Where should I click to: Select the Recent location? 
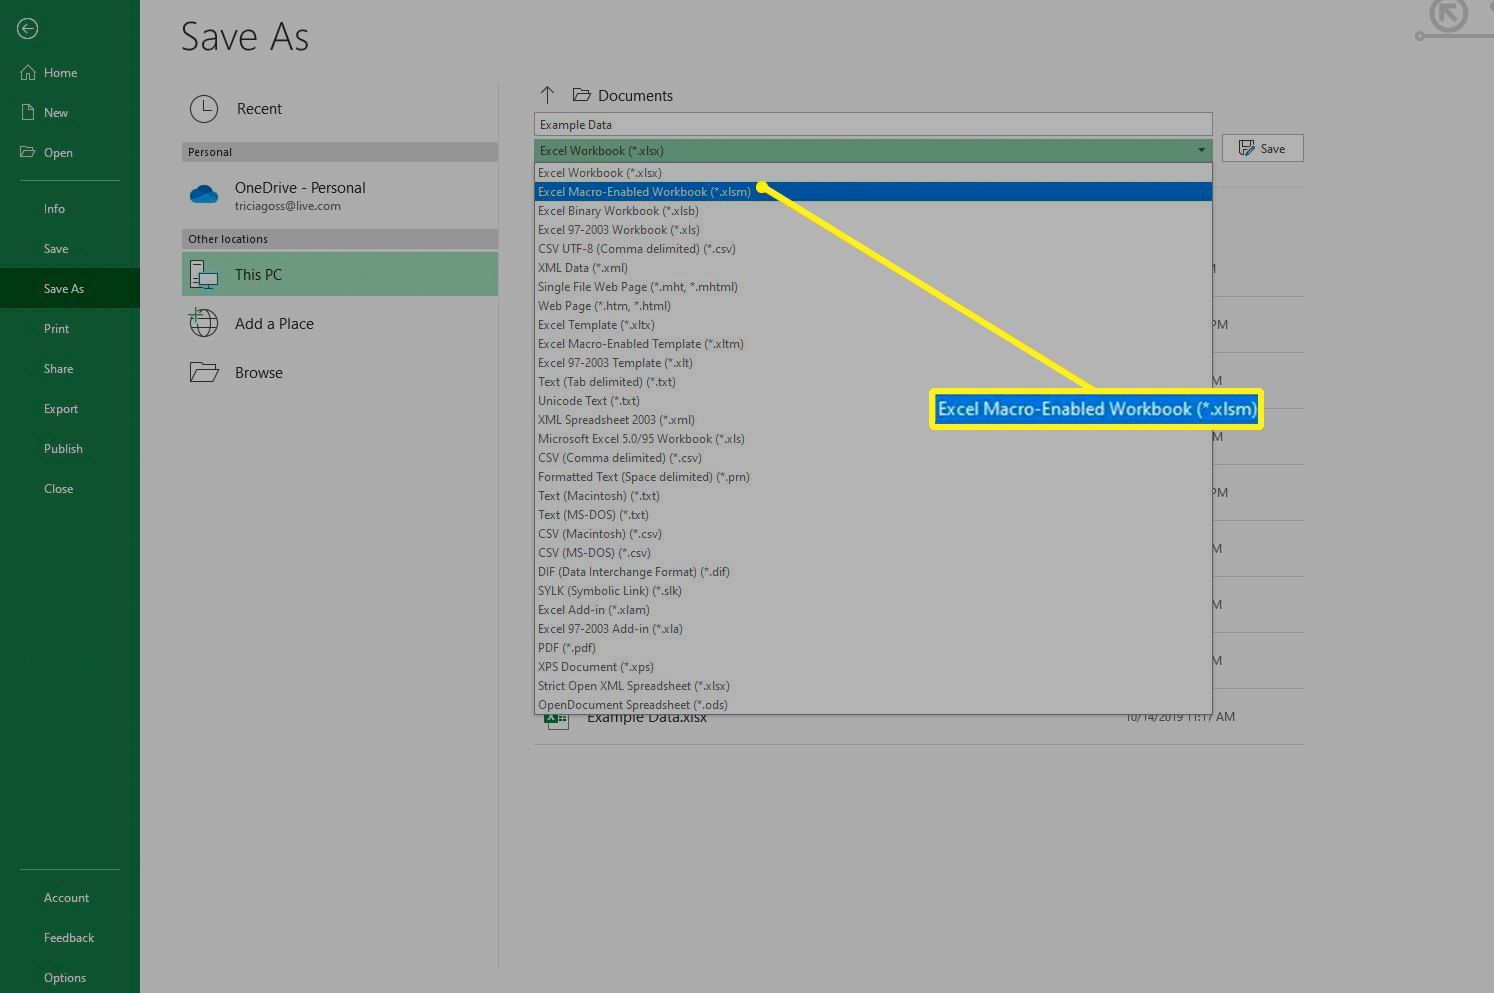(340, 109)
